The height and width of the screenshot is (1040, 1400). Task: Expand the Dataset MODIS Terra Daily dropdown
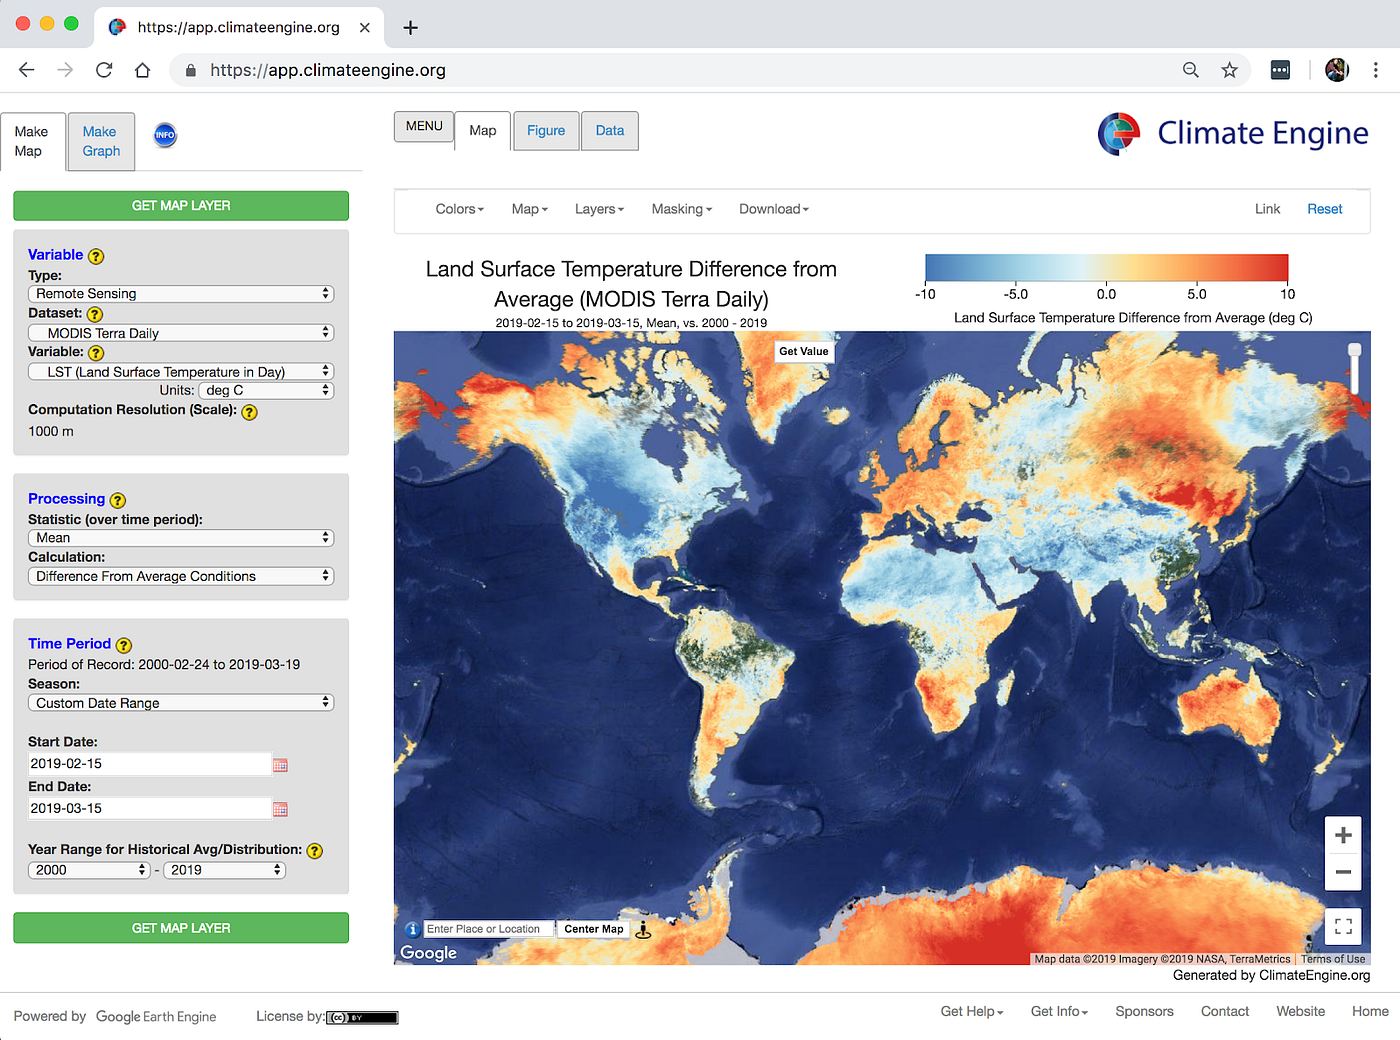tap(181, 333)
